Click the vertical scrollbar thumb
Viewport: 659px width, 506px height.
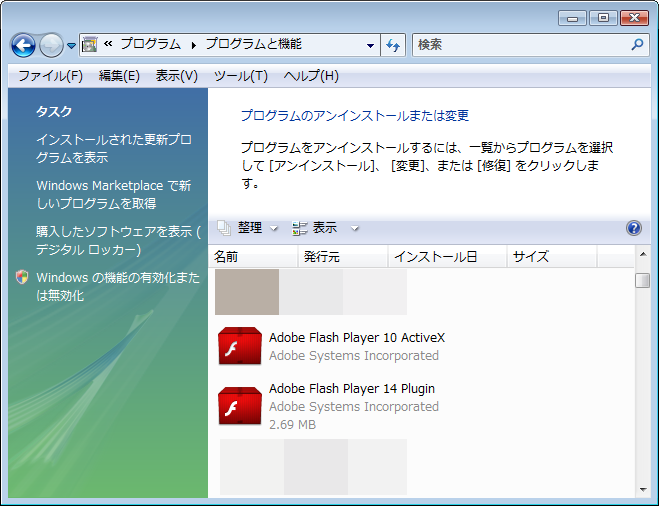(x=643, y=280)
